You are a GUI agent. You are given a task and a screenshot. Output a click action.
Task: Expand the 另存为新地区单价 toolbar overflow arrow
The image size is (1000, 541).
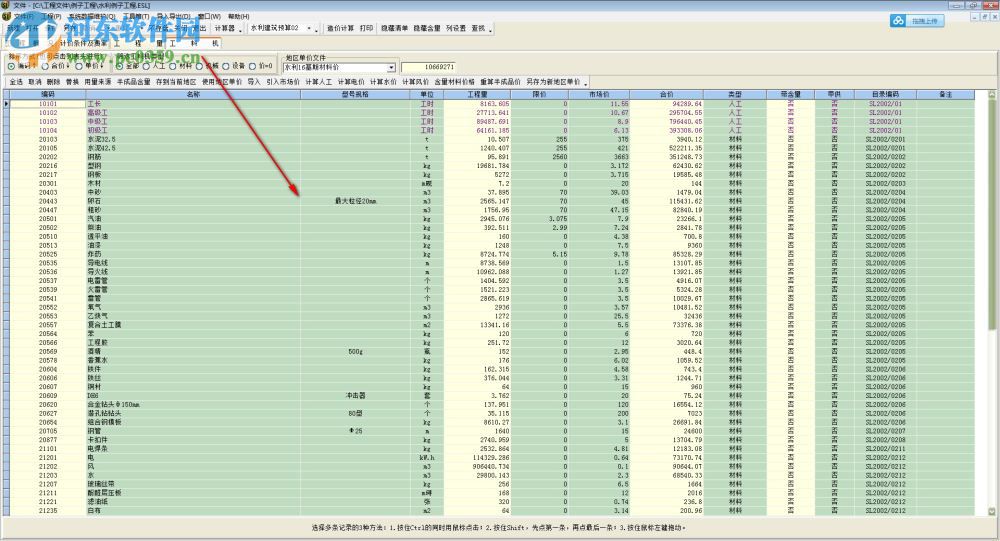pyautogui.click(x=587, y=82)
